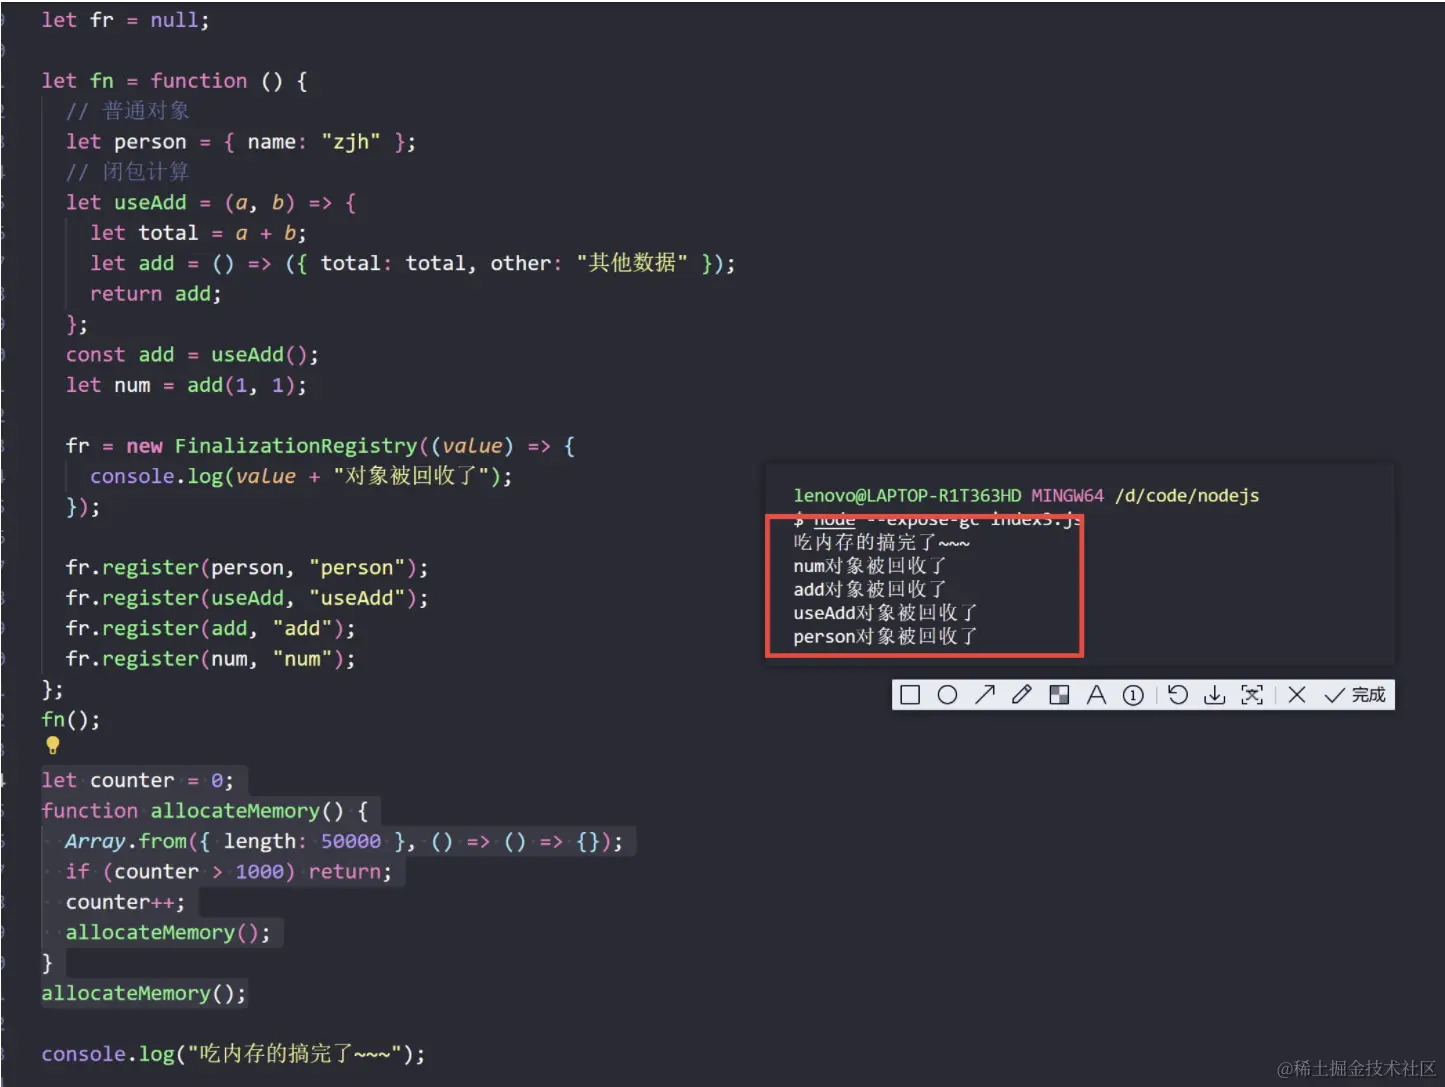Image resolution: width=1445 pixels, height=1087 pixels.
Task: Click the terminal output 'add对象被回收了'
Action: pos(869,590)
